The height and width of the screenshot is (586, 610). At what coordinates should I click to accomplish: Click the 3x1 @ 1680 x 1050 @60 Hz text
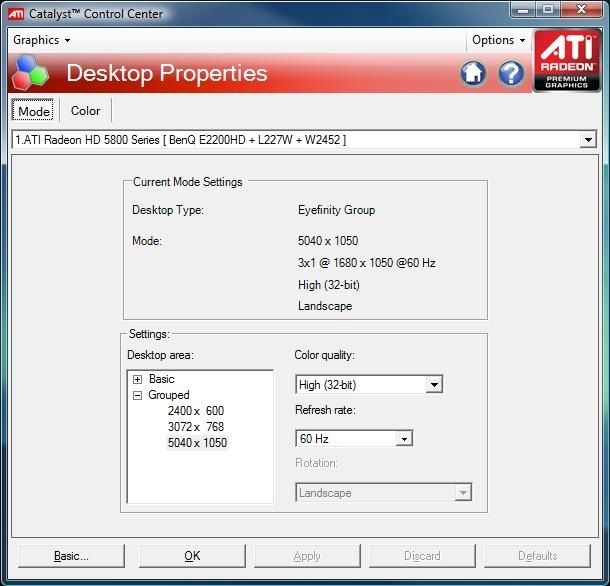pos(366,263)
